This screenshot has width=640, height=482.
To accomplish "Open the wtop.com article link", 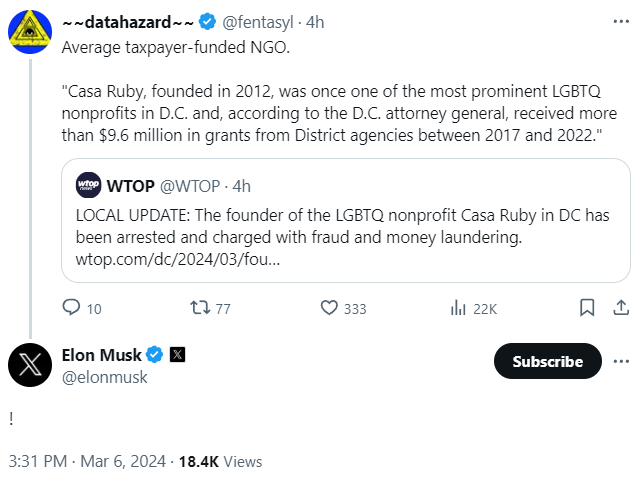I will tap(176, 260).
